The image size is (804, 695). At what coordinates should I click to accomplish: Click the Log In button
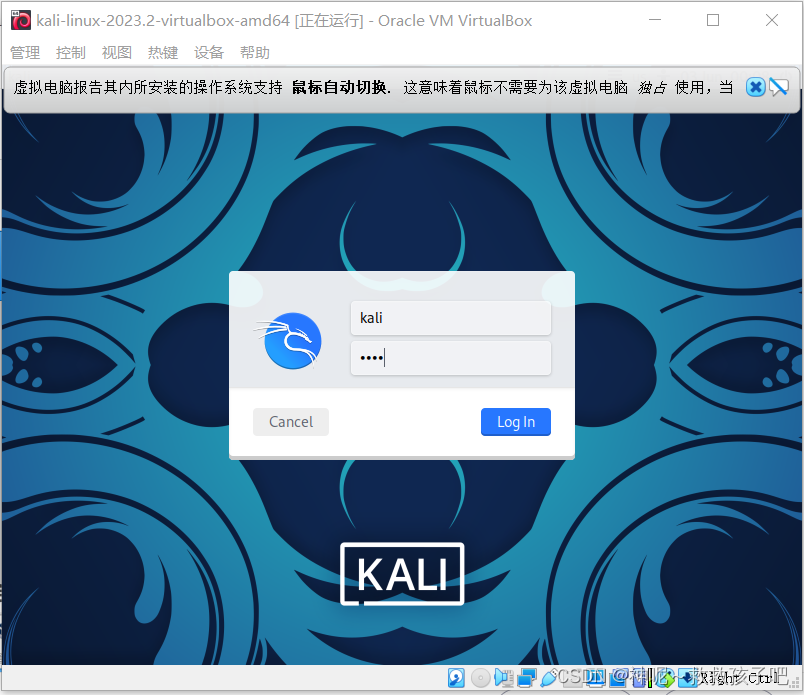coord(516,422)
